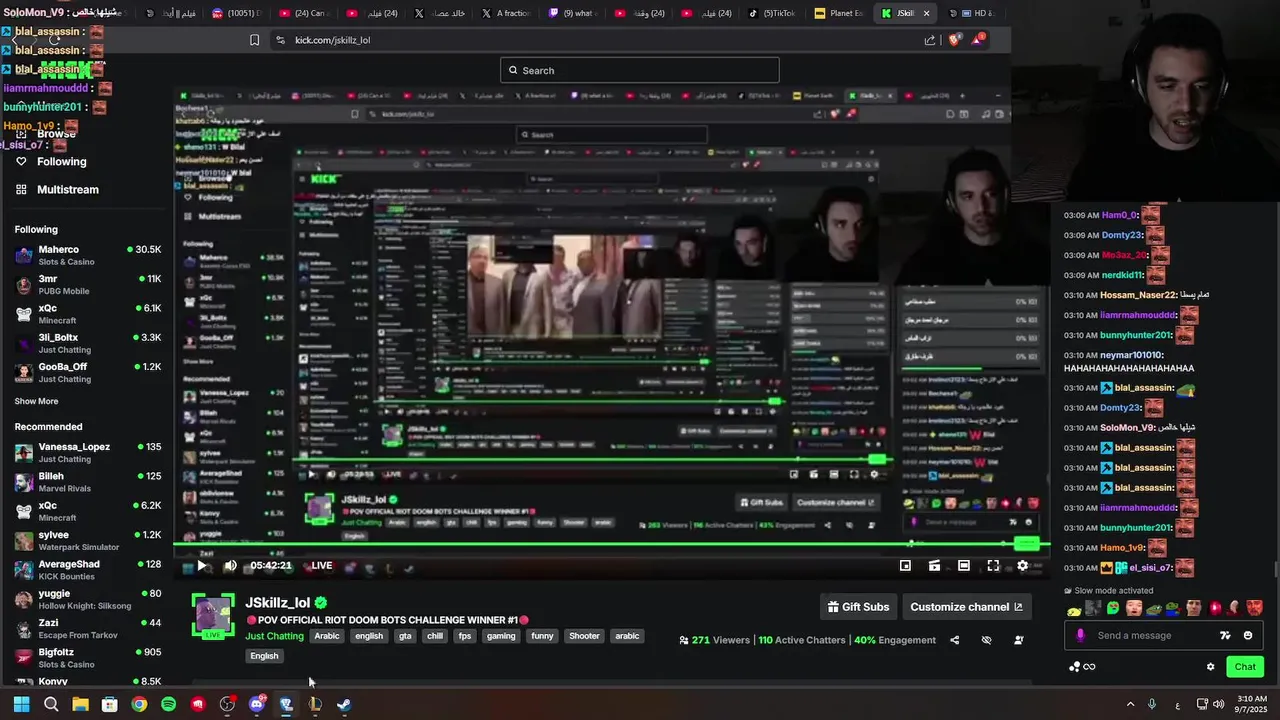Jump to LIVE in the player
The width and height of the screenshot is (1280, 720).
(x=321, y=566)
